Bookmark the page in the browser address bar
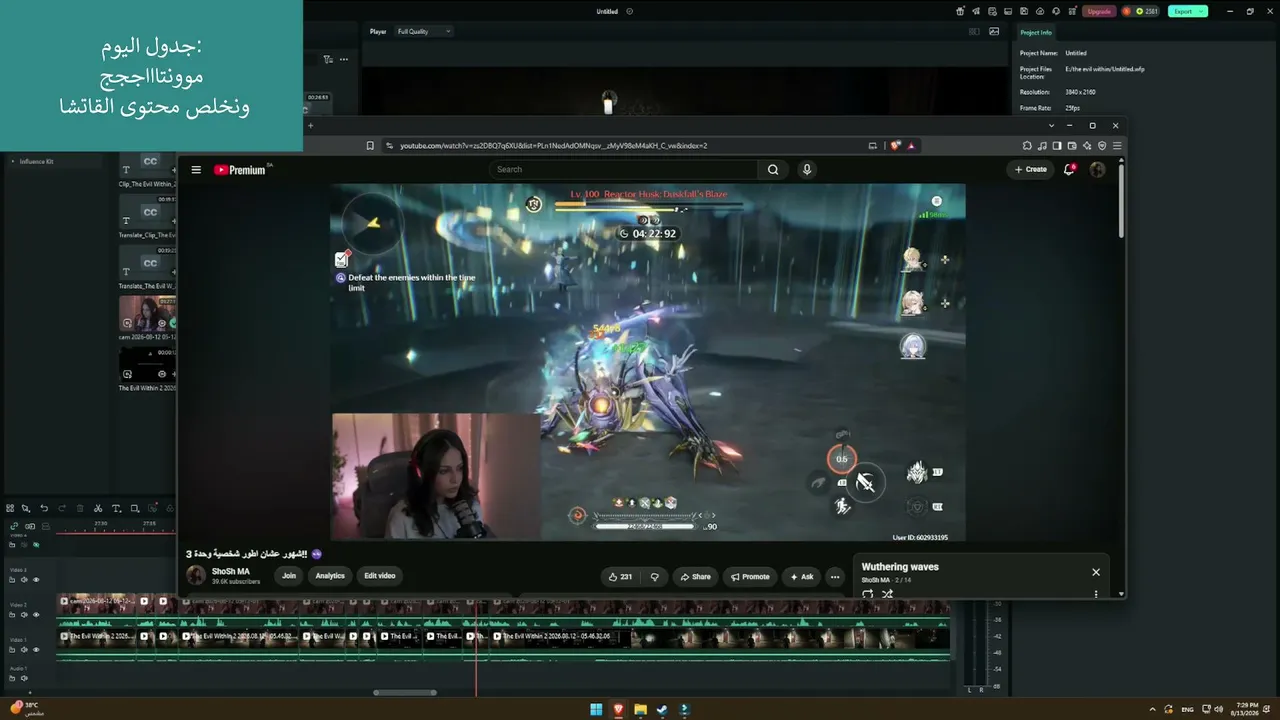 [370, 146]
